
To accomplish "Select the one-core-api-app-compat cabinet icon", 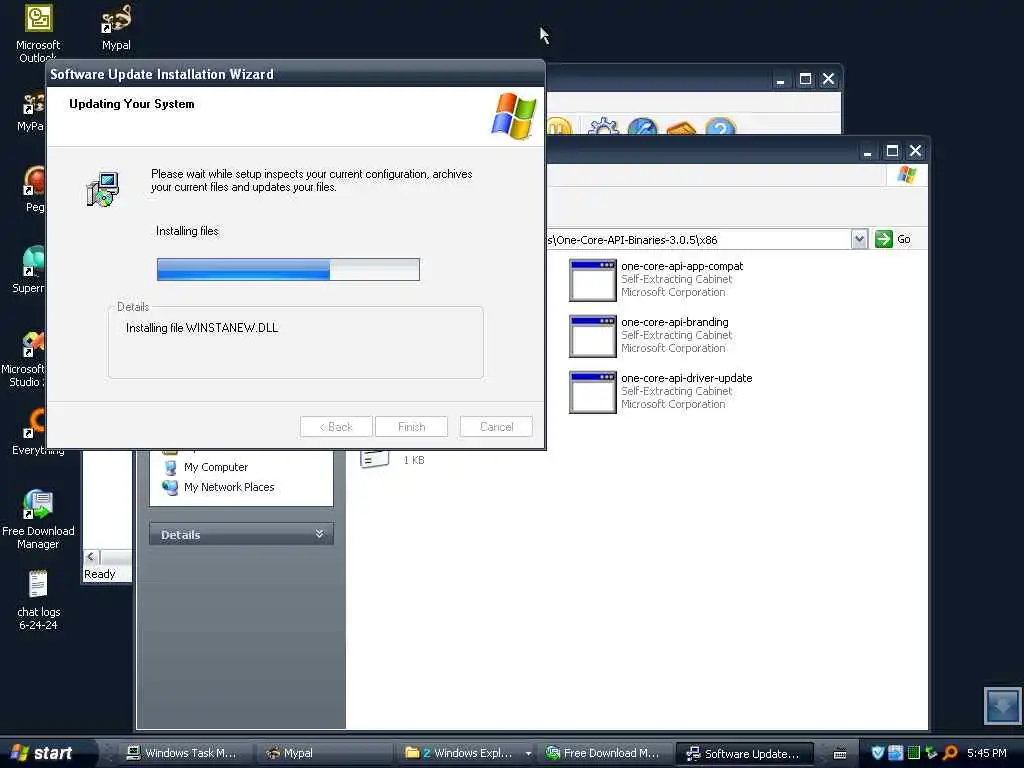I will point(592,280).
